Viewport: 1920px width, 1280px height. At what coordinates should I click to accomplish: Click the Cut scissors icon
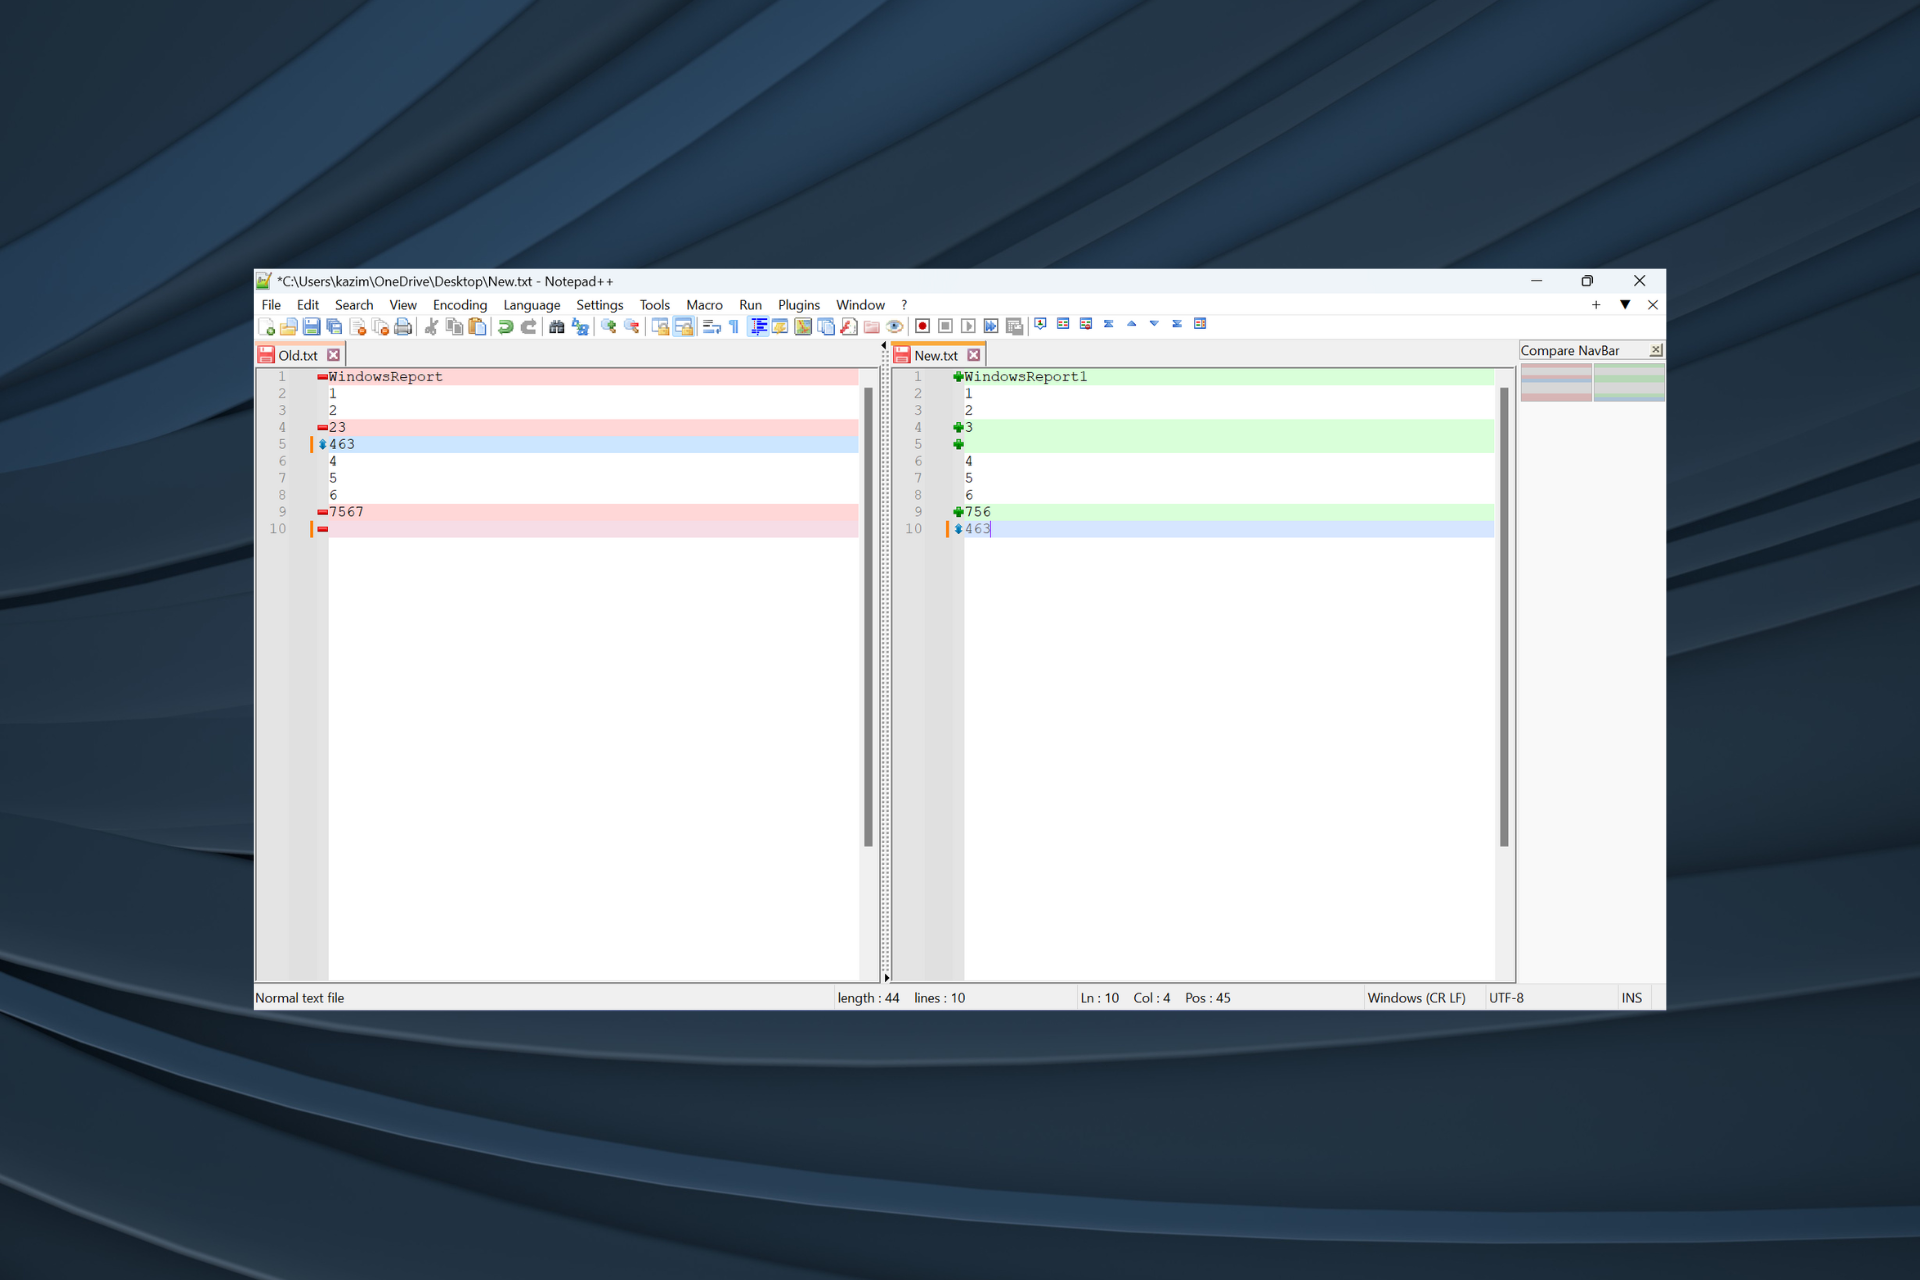[x=431, y=326]
